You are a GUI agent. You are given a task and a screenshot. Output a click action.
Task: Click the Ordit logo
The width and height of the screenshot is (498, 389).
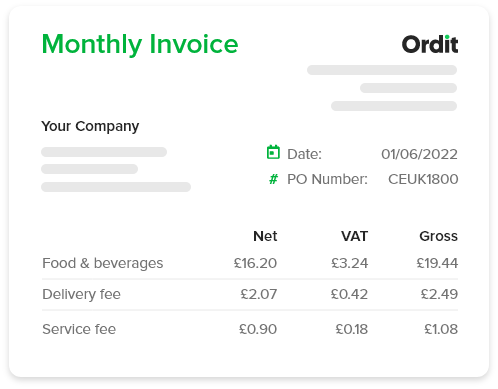[430, 44]
